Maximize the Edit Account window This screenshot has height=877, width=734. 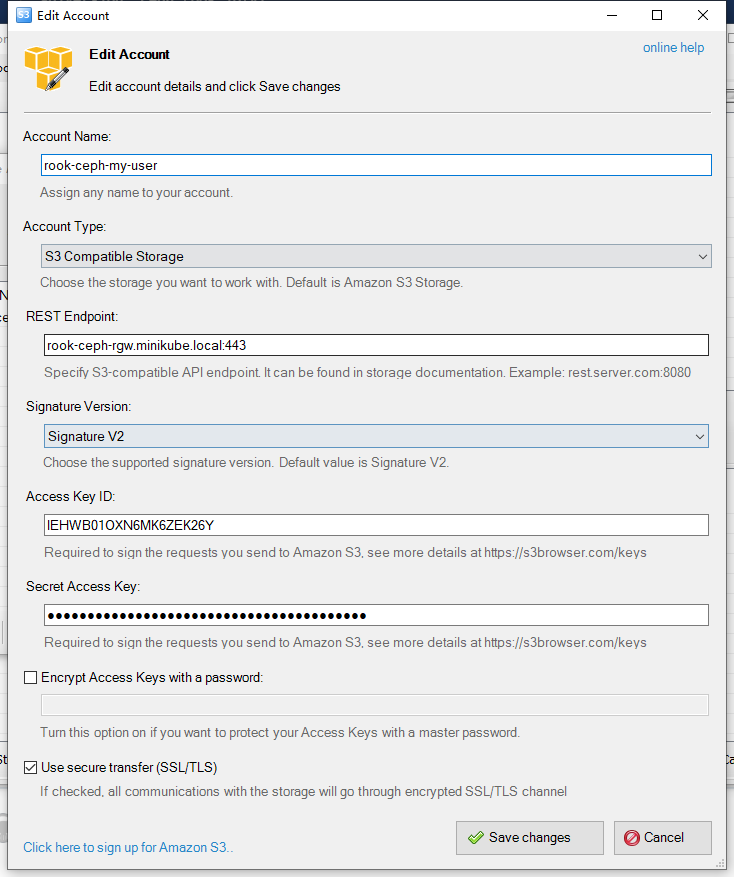(x=657, y=15)
